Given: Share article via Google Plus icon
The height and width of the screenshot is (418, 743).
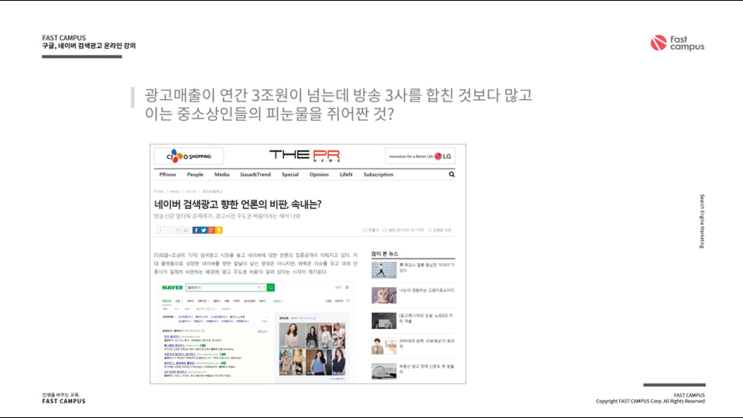Looking at the screenshot, I should pos(211,230).
